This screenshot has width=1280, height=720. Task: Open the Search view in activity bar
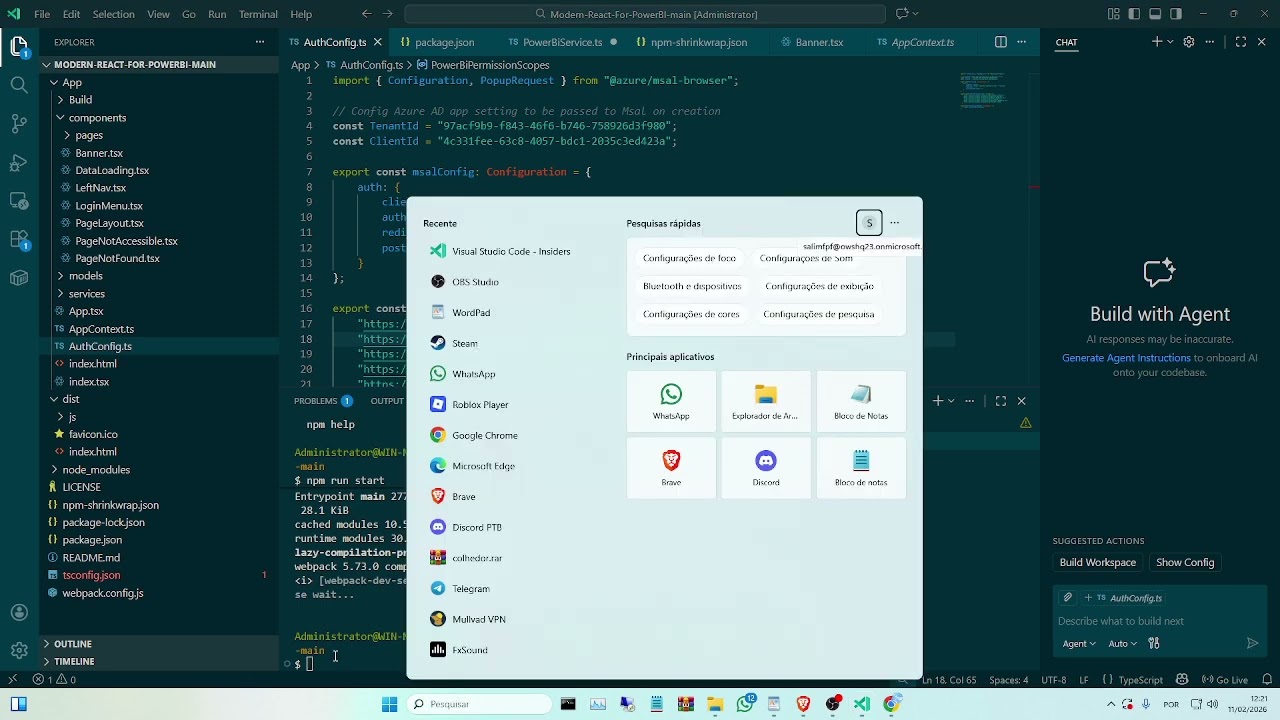(x=19, y=85)
